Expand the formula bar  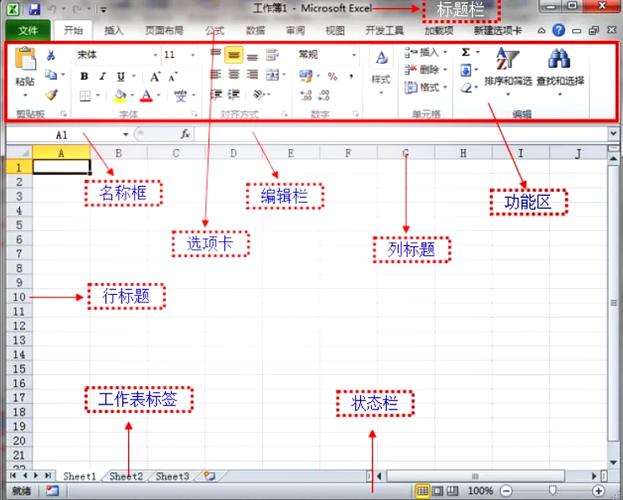613,134
